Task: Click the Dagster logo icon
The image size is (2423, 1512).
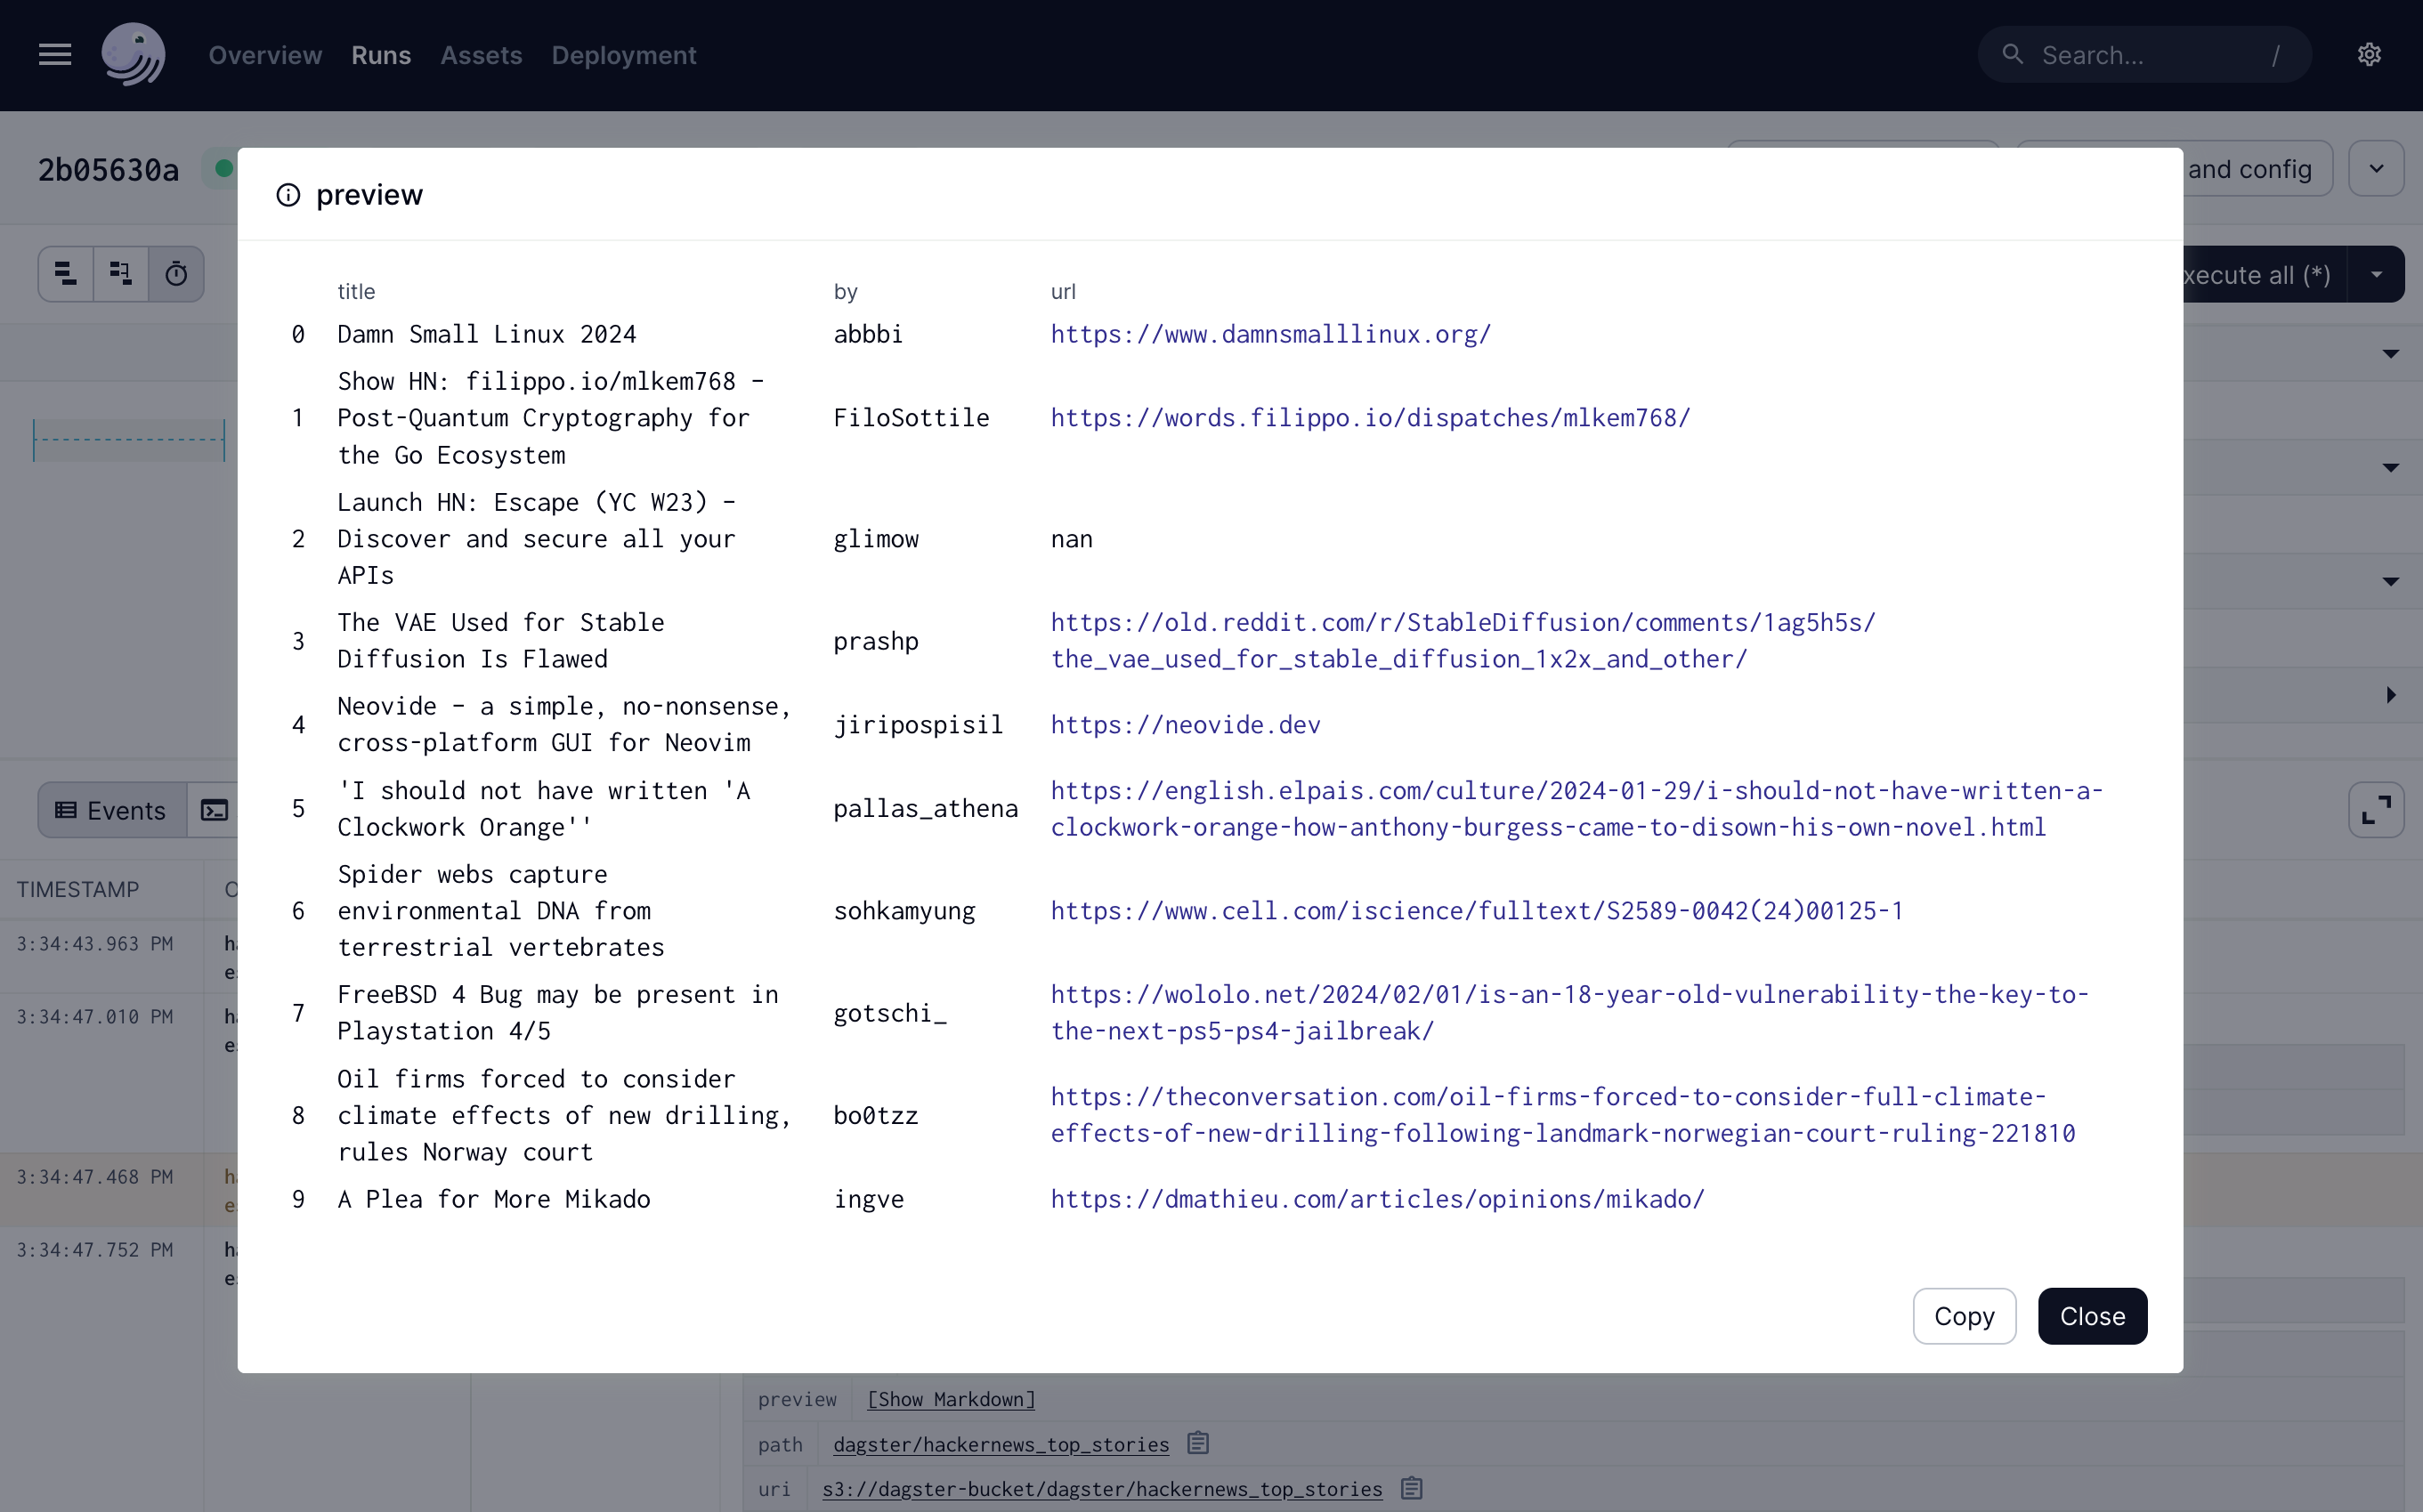Action: [133, 55]
